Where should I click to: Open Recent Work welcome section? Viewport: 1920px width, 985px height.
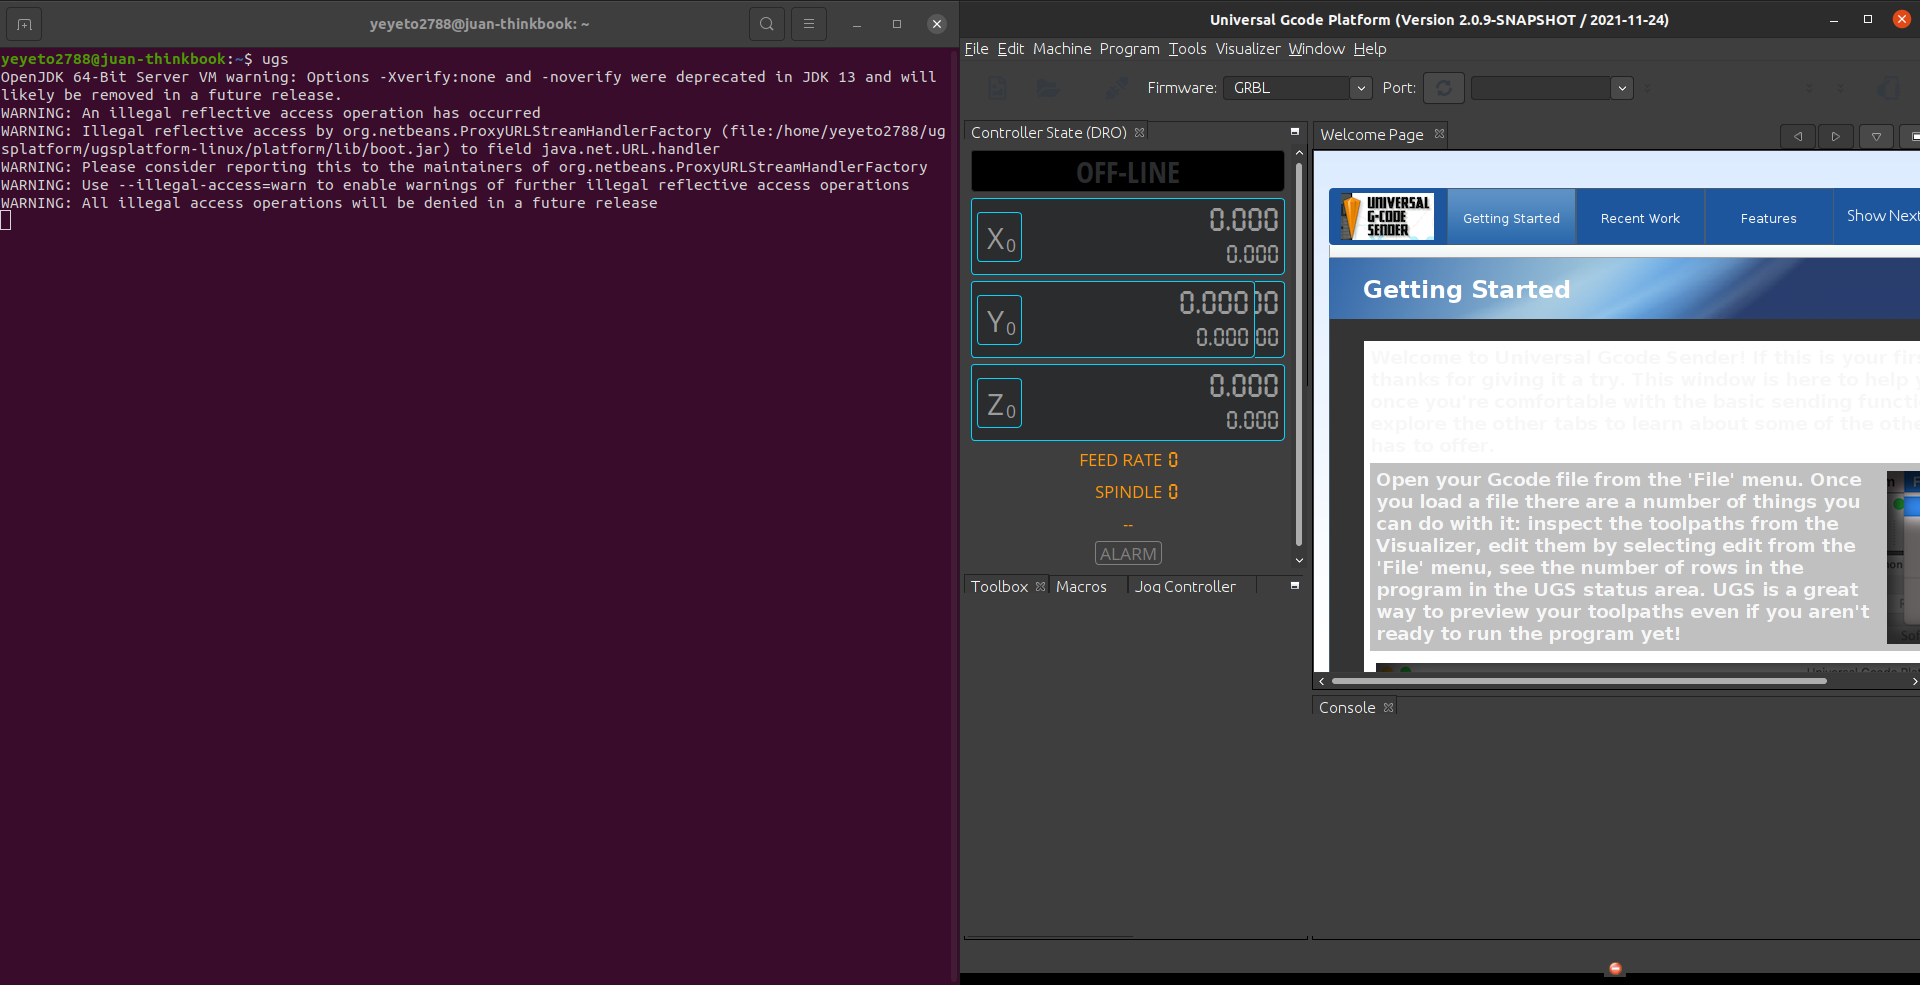1640,217
